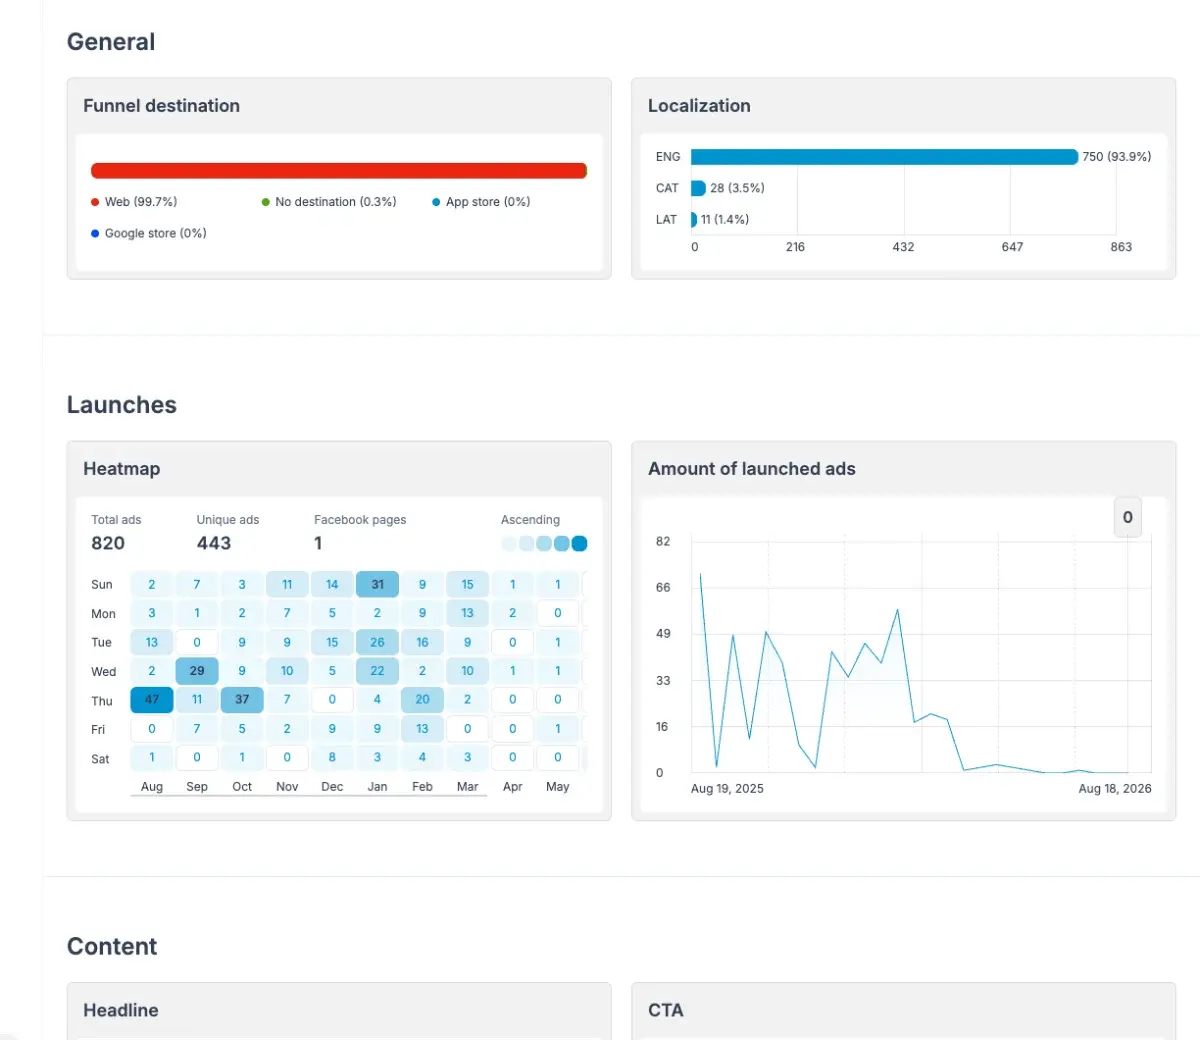Select the App store (0%) legend item
1200x1040 pixels.
click(481, 202)
